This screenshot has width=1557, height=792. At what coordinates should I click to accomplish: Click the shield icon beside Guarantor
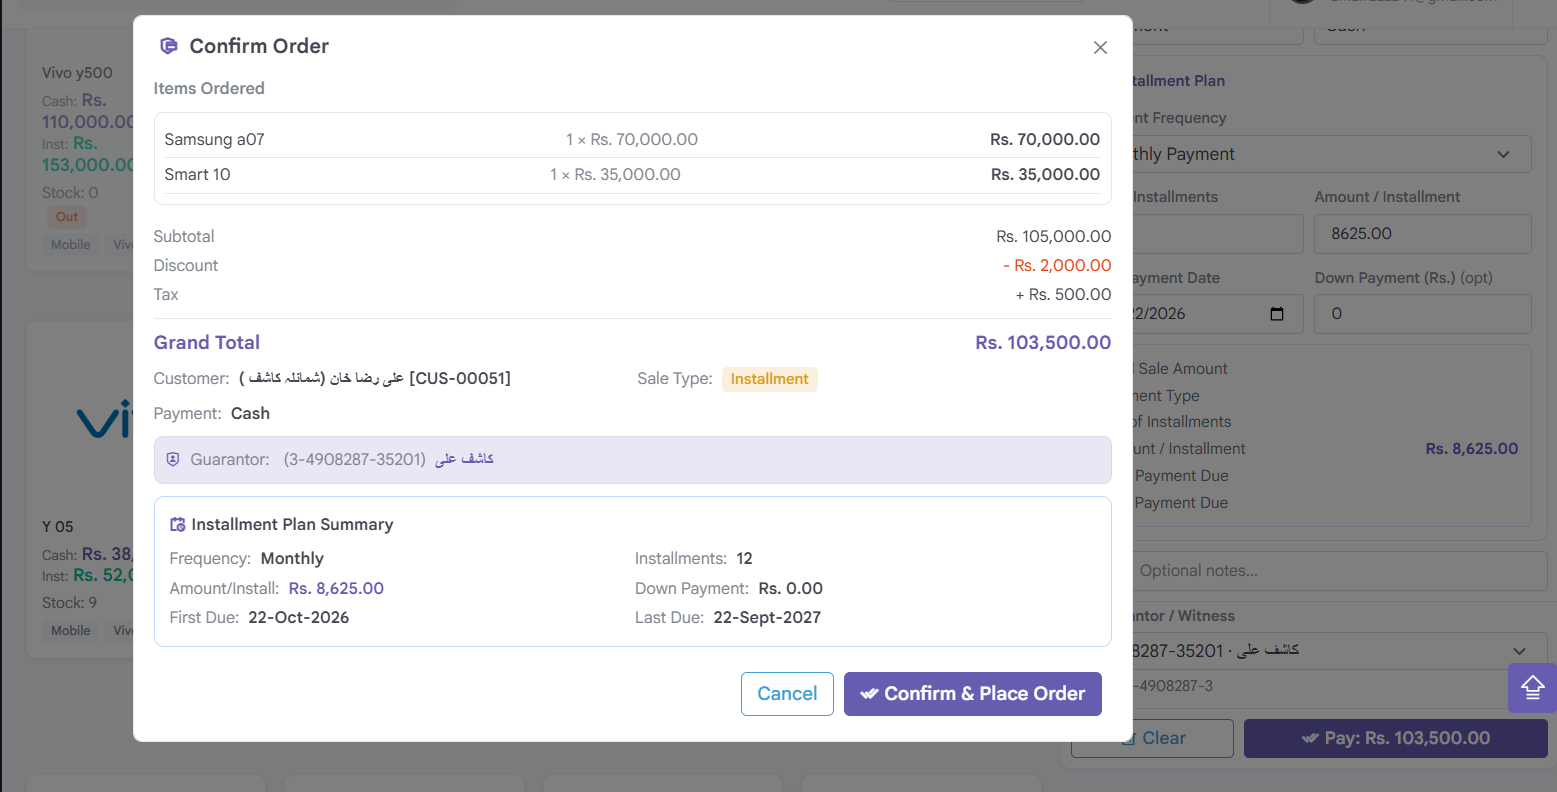coord(173,460)
